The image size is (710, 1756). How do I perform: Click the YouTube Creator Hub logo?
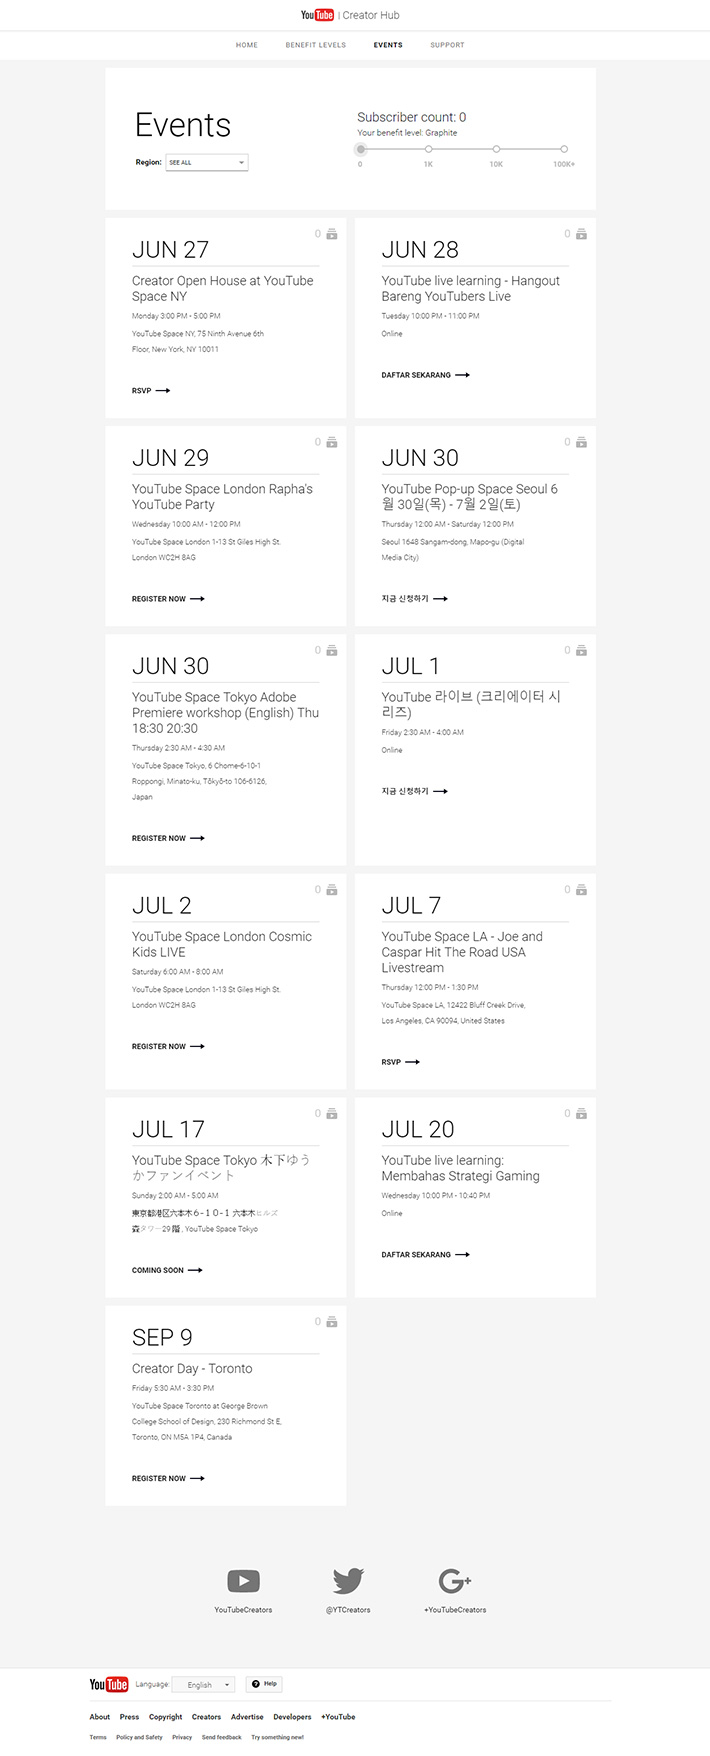pyautogui.click(x=350, y=15)
